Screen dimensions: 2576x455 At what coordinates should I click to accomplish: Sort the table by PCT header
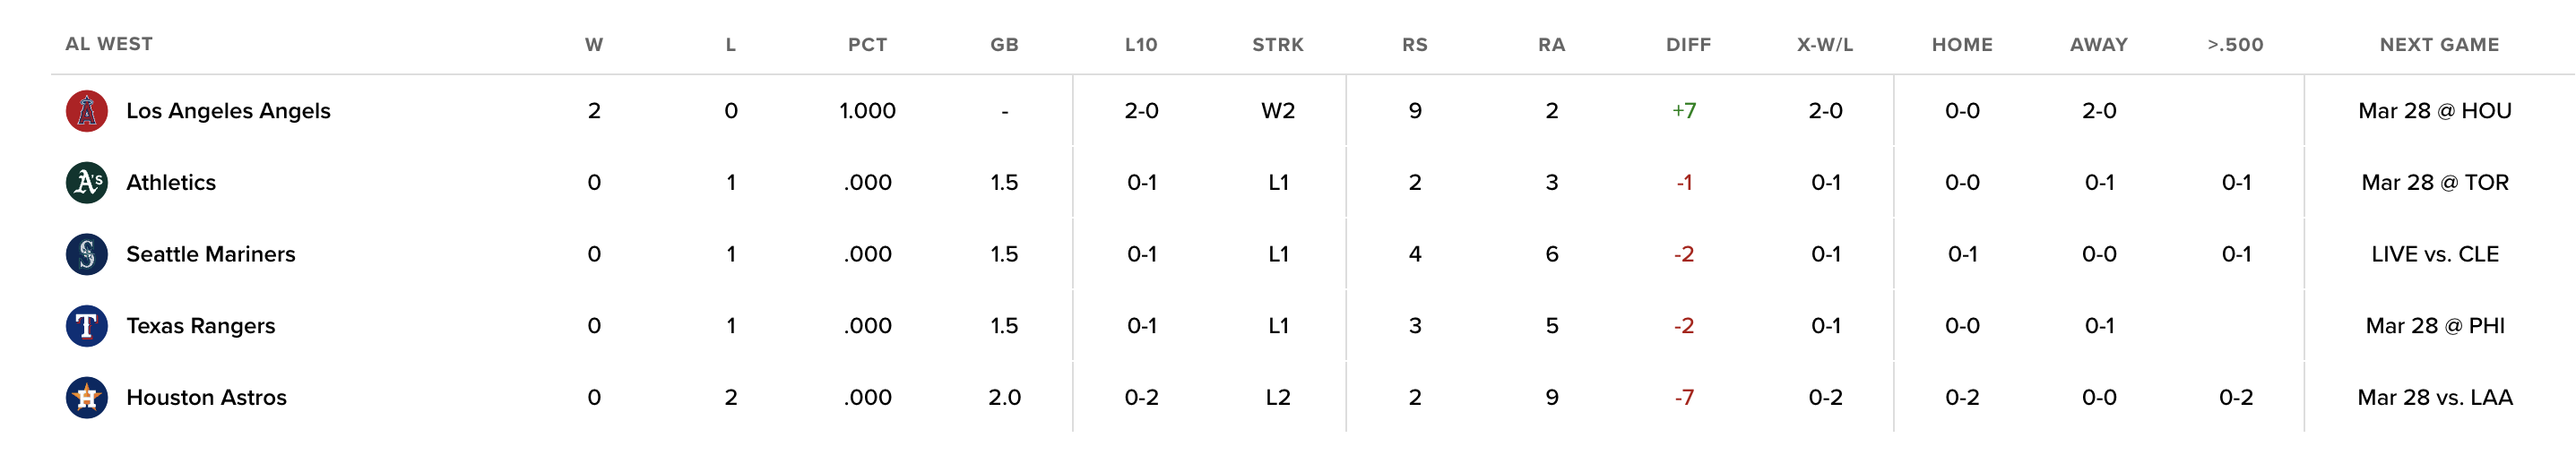point(867,45)
